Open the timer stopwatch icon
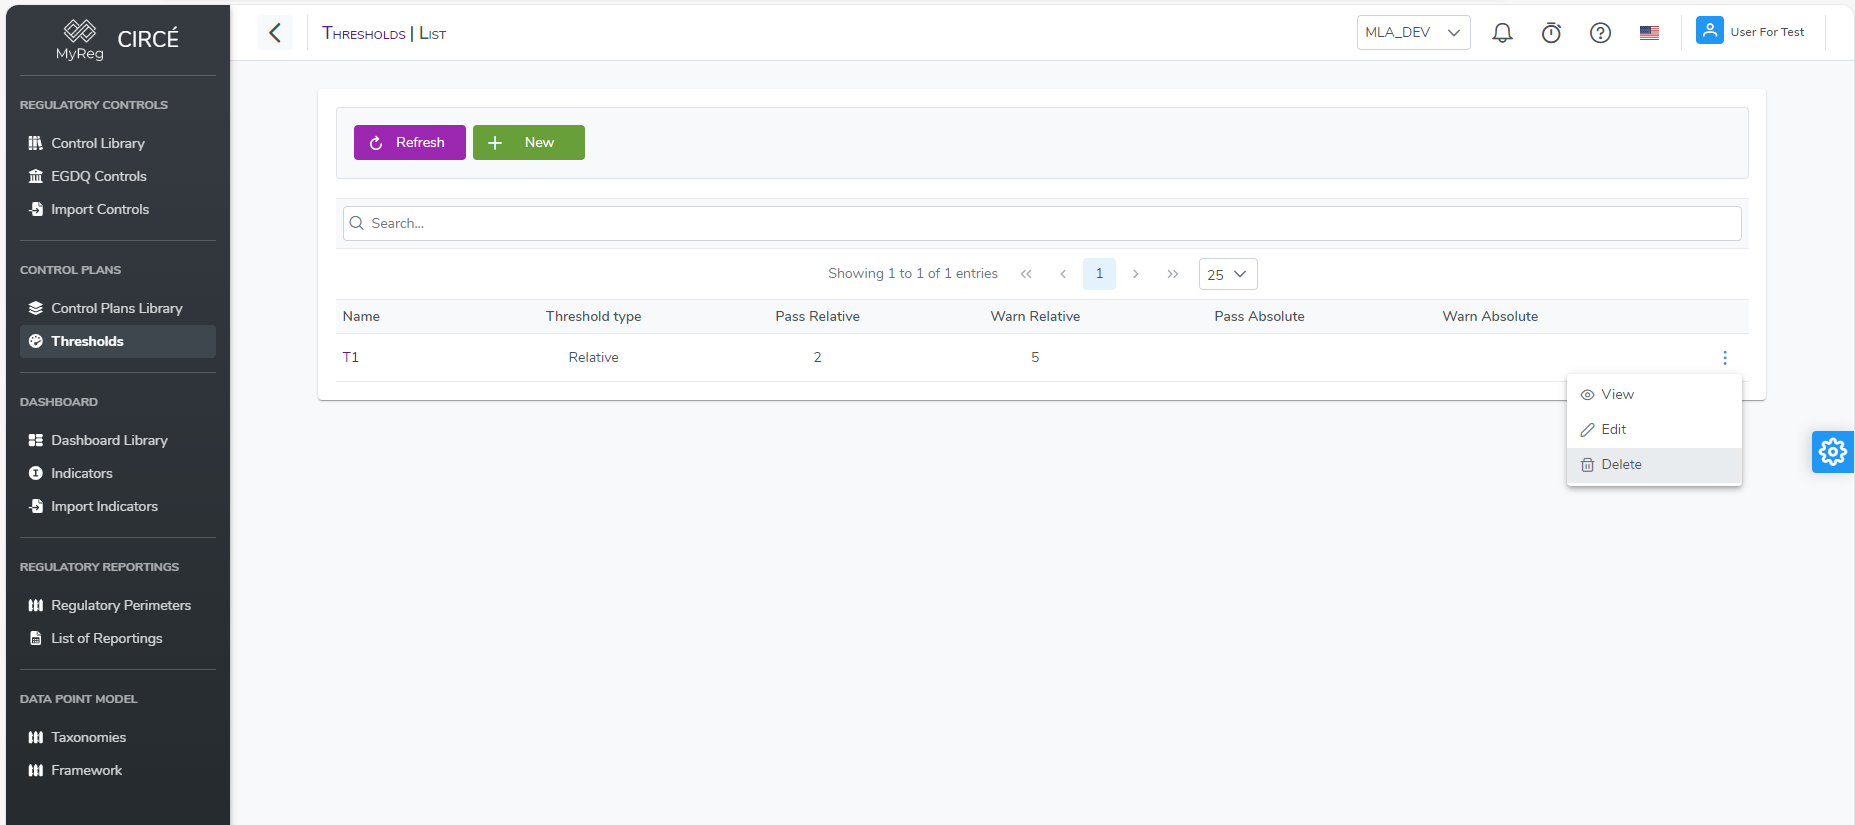The width and height of the screenshot is (1855, 825). (x=1551, y=33)
